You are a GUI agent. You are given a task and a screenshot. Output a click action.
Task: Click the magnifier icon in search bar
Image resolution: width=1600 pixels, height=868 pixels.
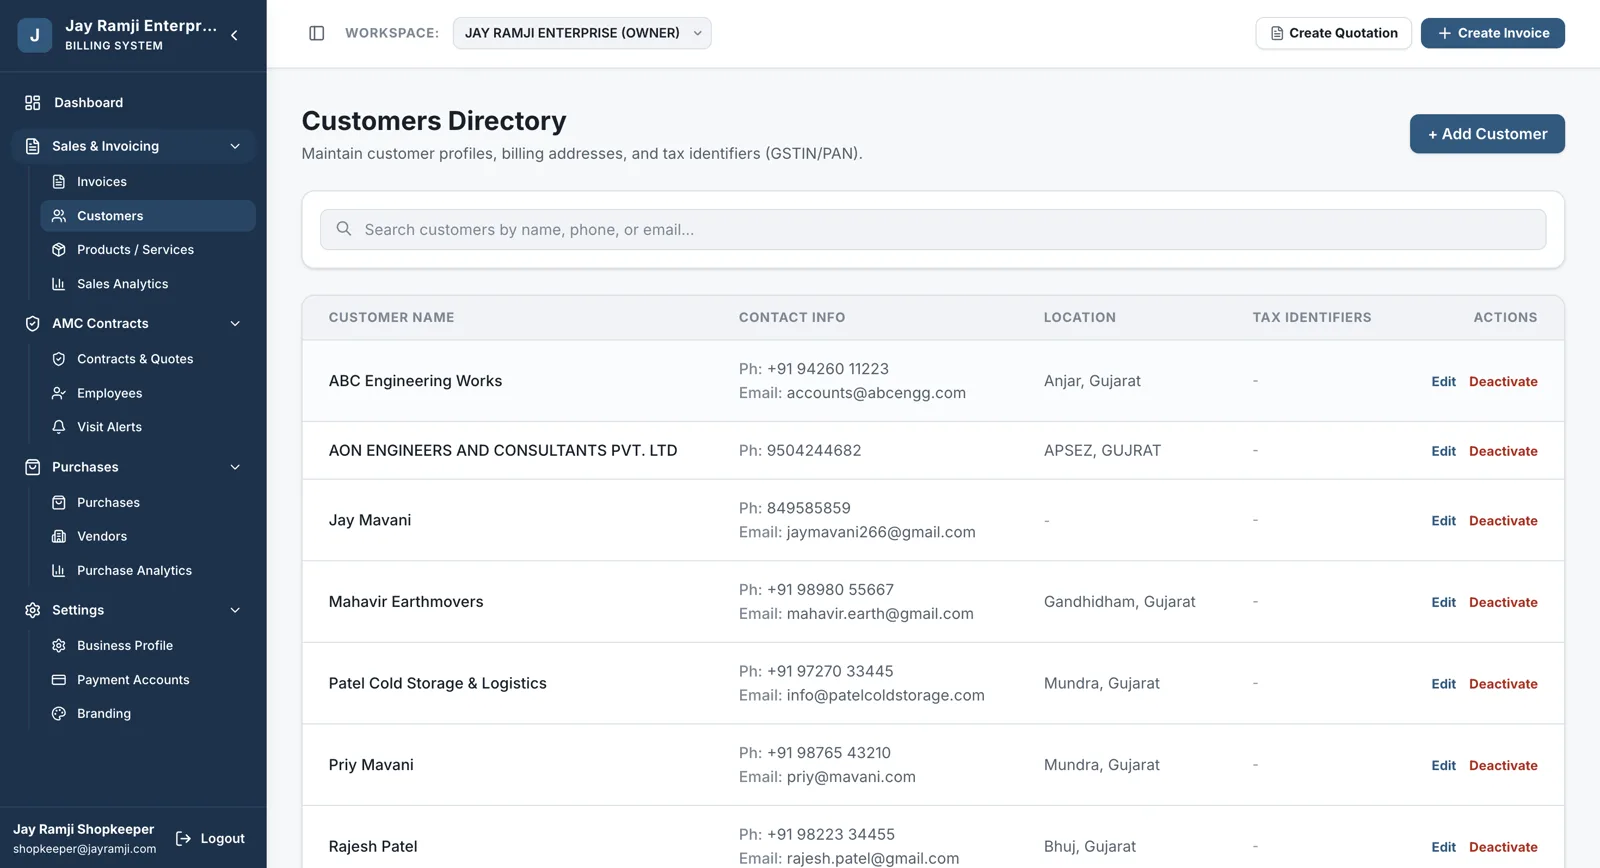[344, 229]
